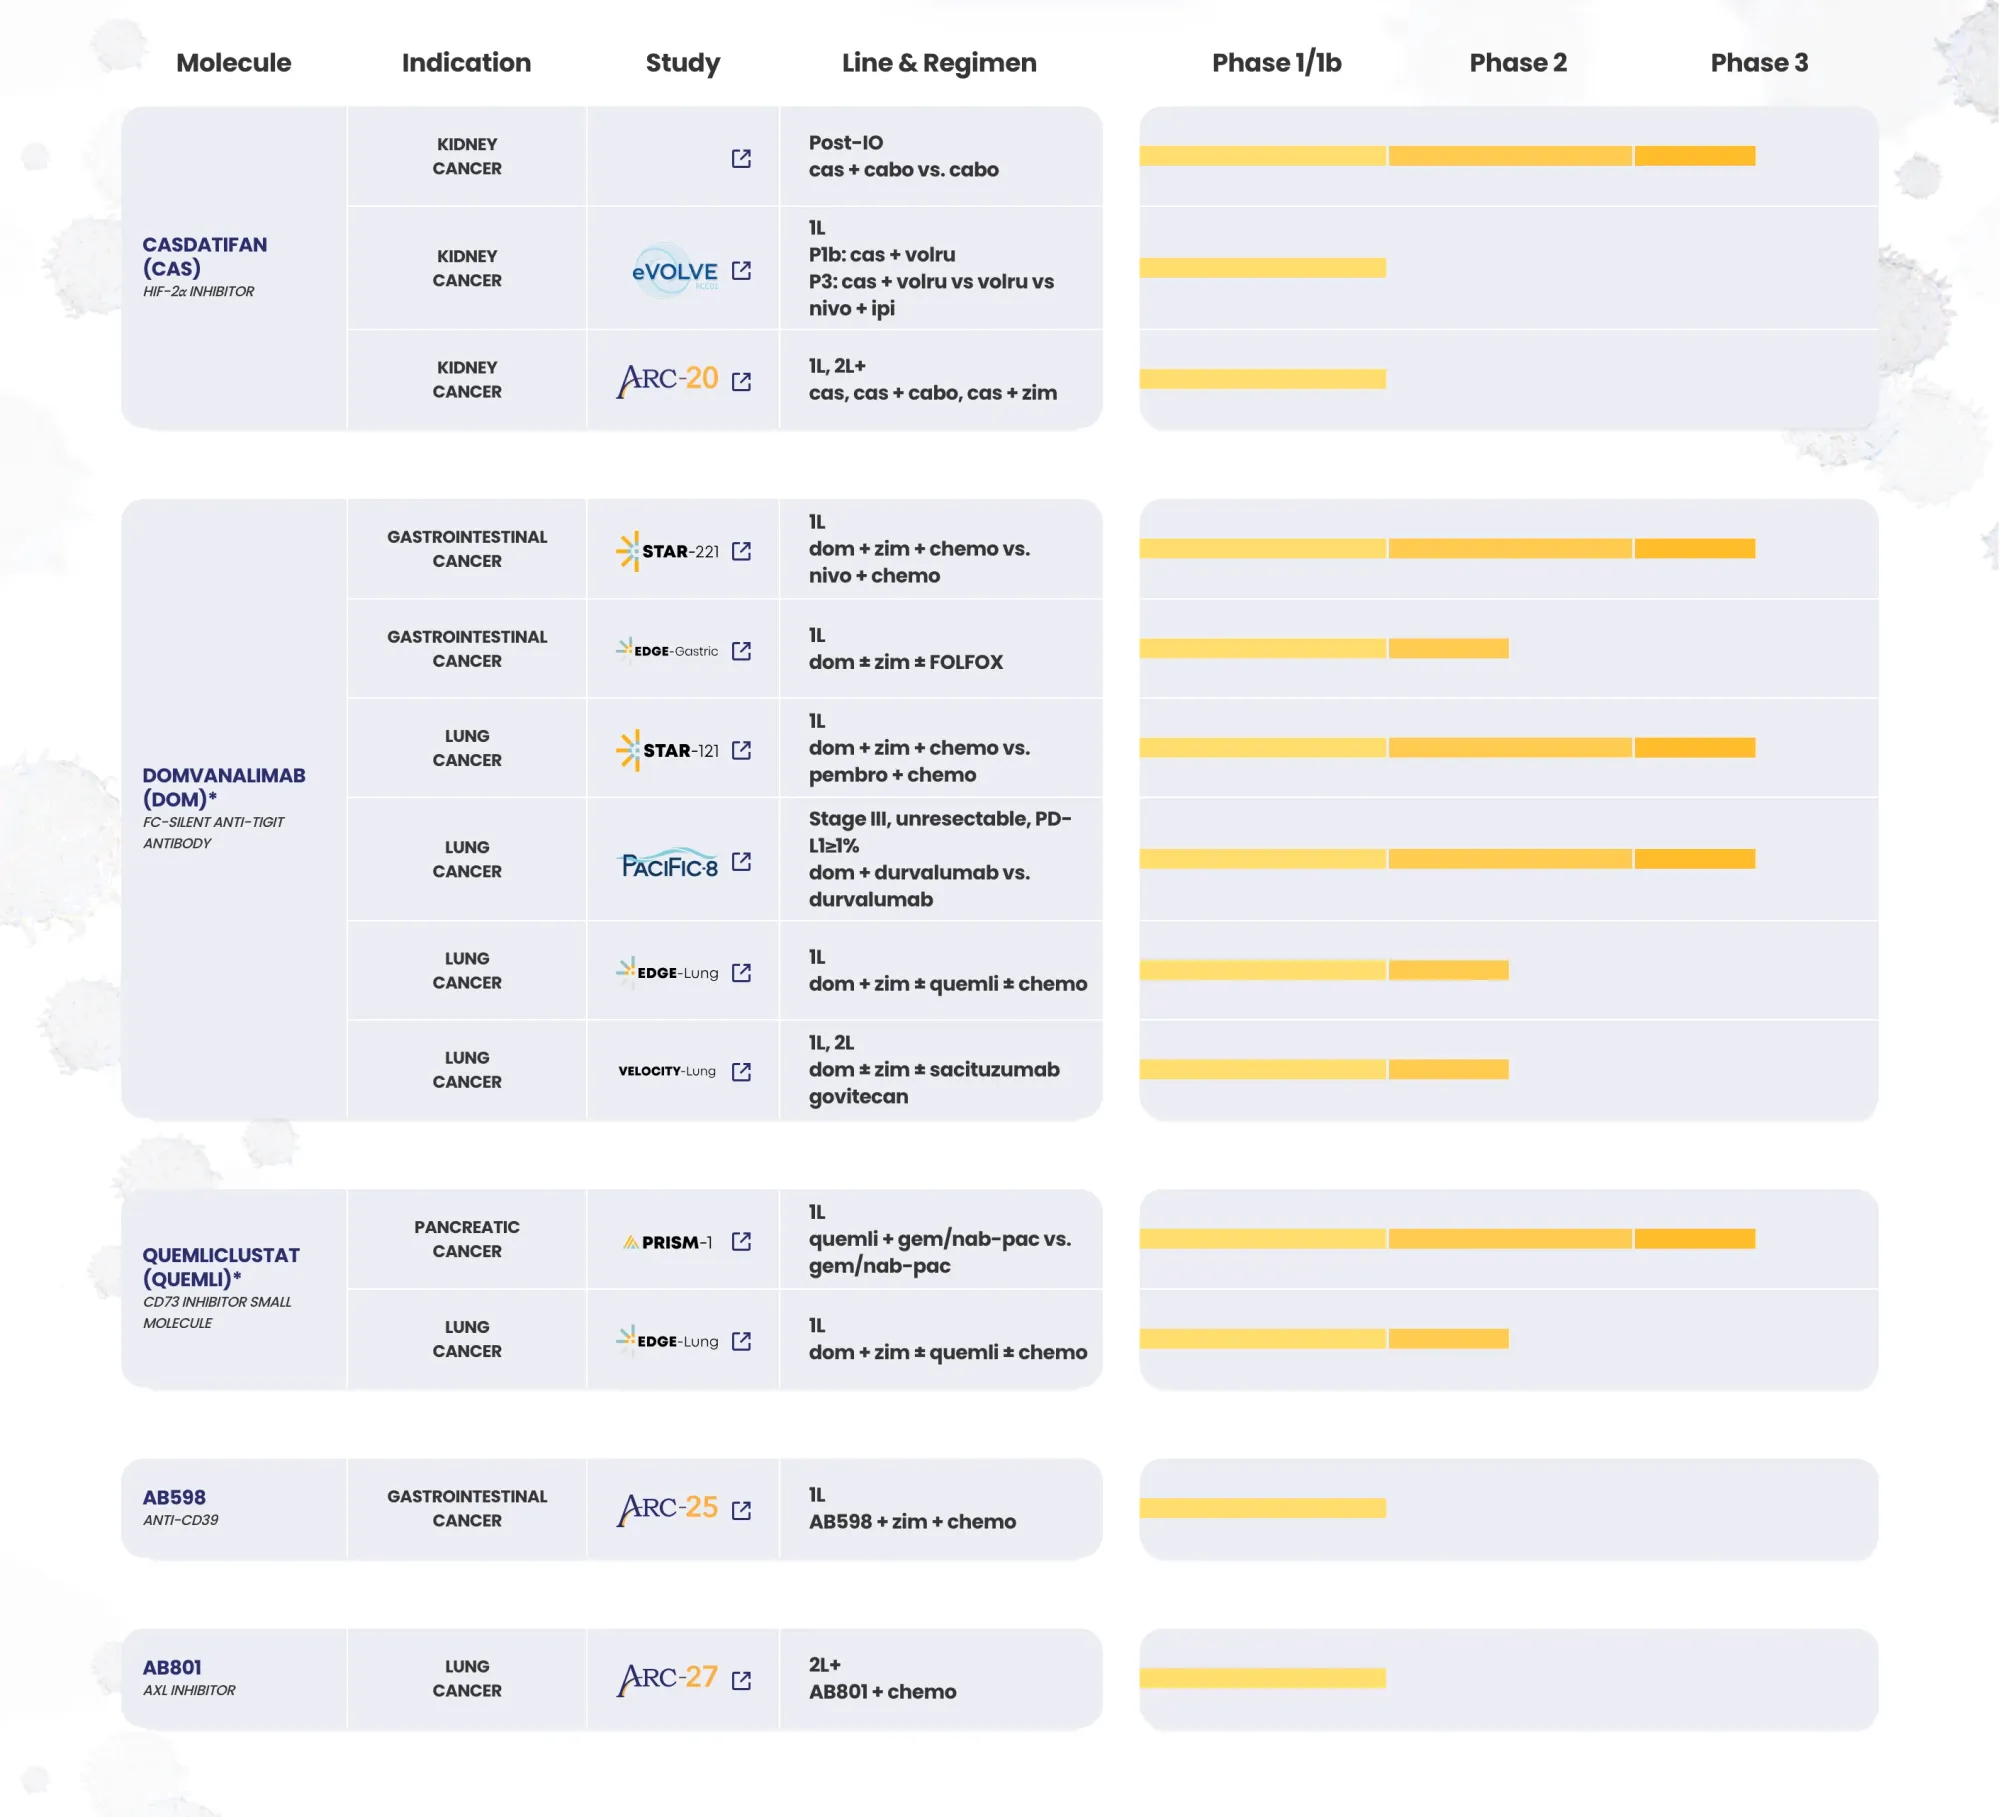Select the Quemliclustat (QUEMLI) molecule name
The image size is (2000, 1817).
click(220, 1267)
